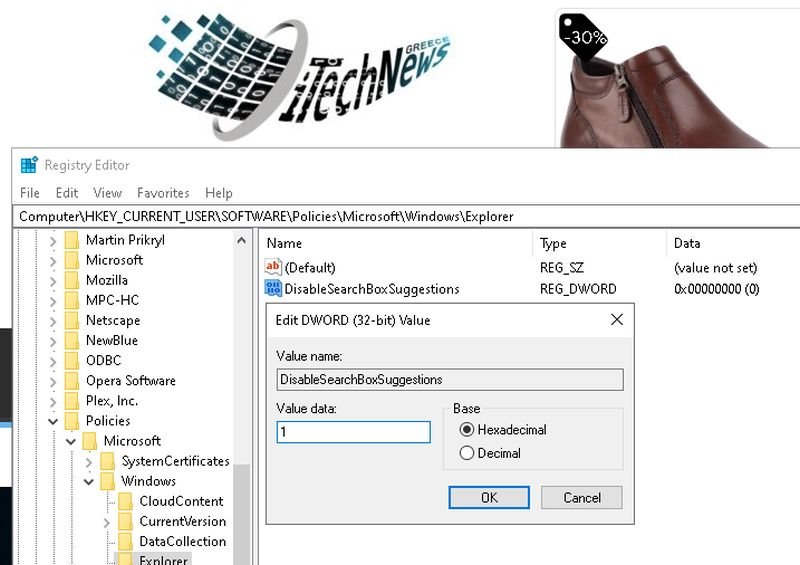
Task: Expand the CurrentVersion tree node
Action: (x=107, y=521)
